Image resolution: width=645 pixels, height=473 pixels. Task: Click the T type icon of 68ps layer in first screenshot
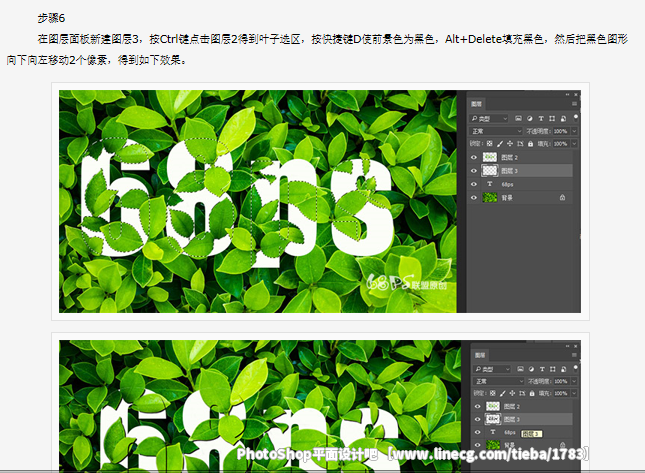490,184
